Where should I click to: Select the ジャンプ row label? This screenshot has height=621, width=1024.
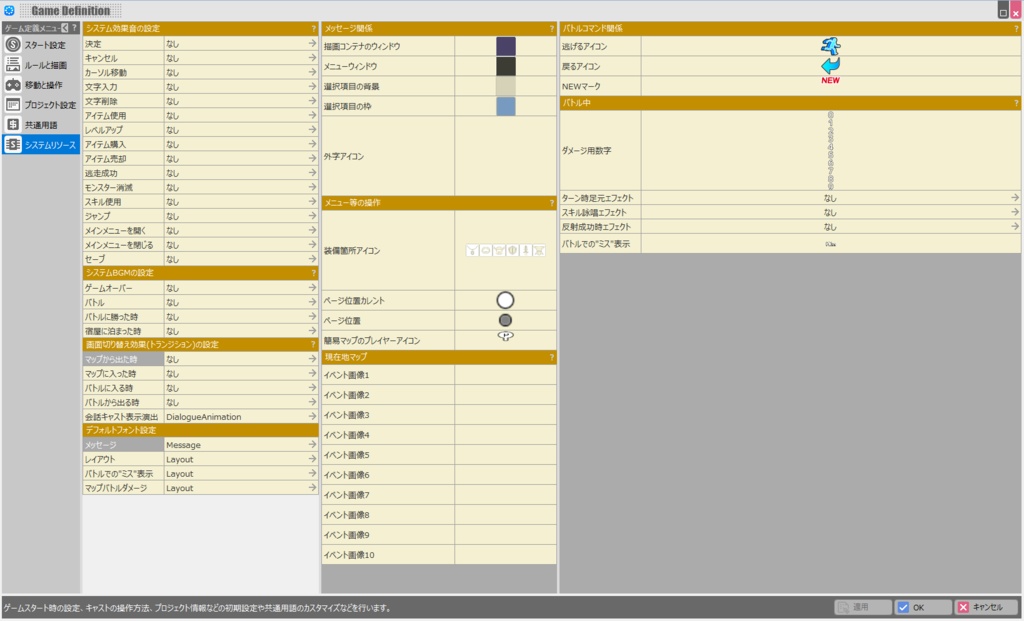coord(97,216)
